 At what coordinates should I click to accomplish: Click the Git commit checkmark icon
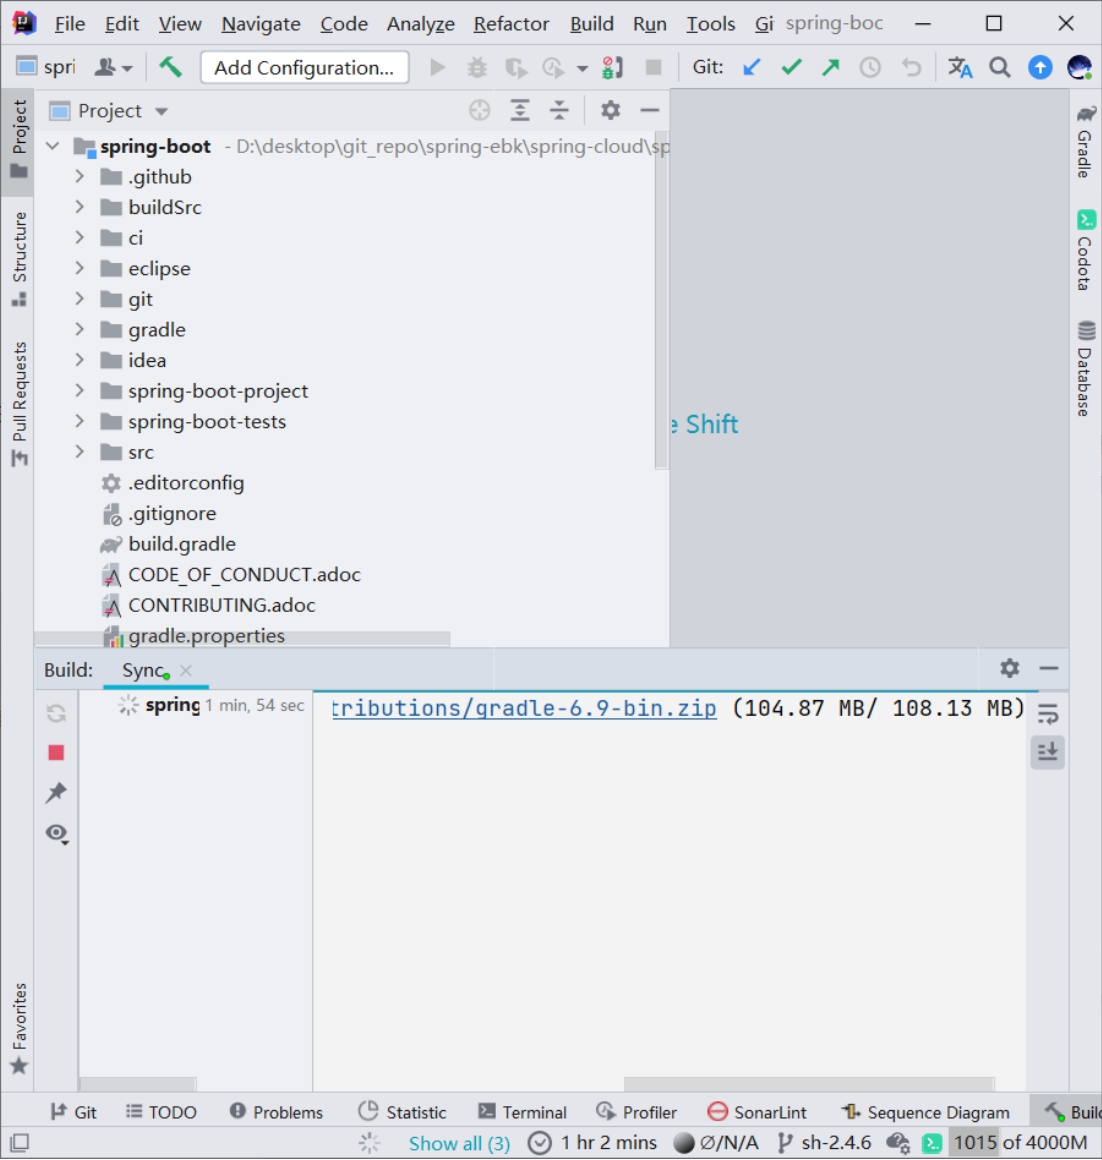click(791, 67)
